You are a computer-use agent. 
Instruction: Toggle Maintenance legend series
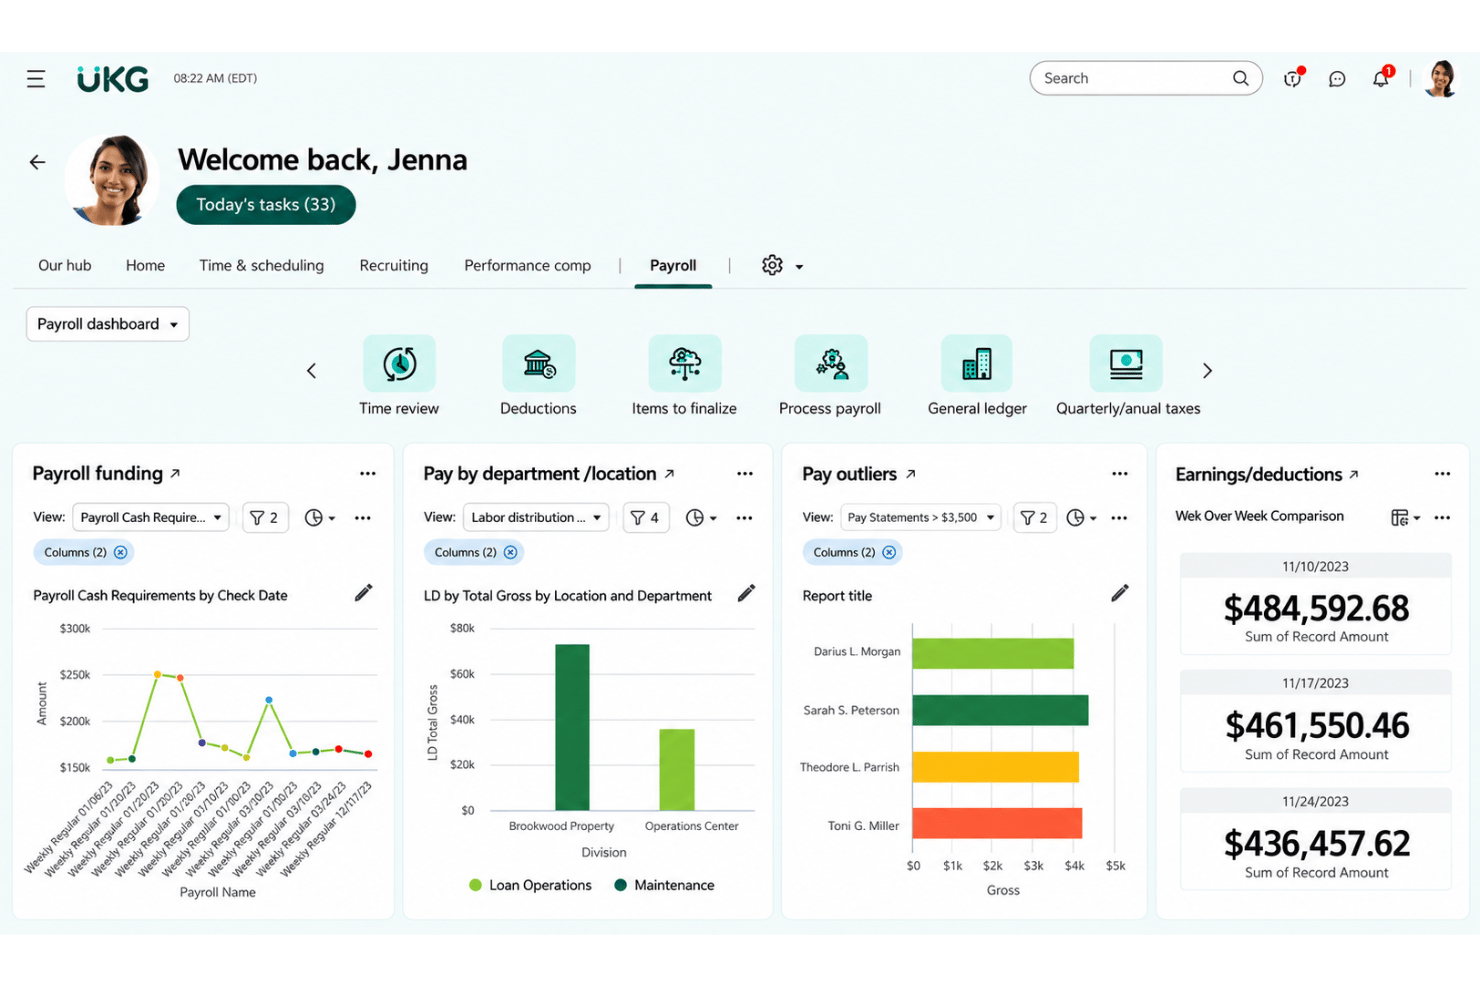tap(665, 885)
